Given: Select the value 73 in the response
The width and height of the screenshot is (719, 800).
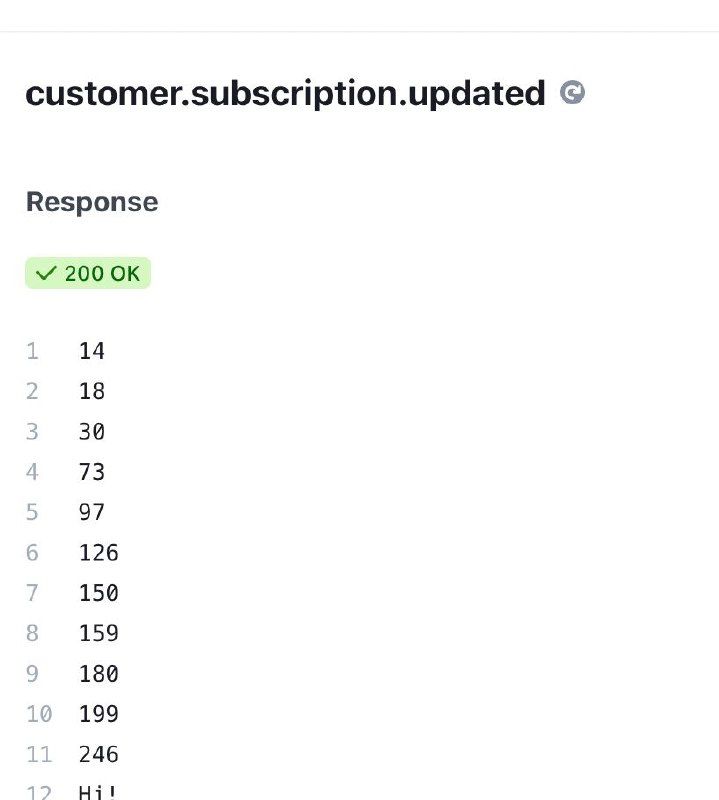Looking at the screenshot, I should point(91,472).
